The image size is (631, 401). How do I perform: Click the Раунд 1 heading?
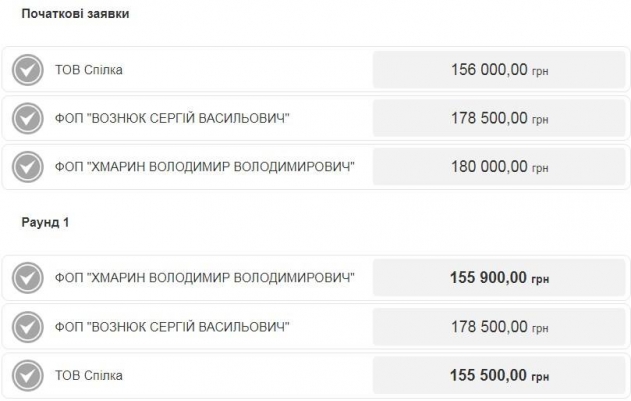45,222
